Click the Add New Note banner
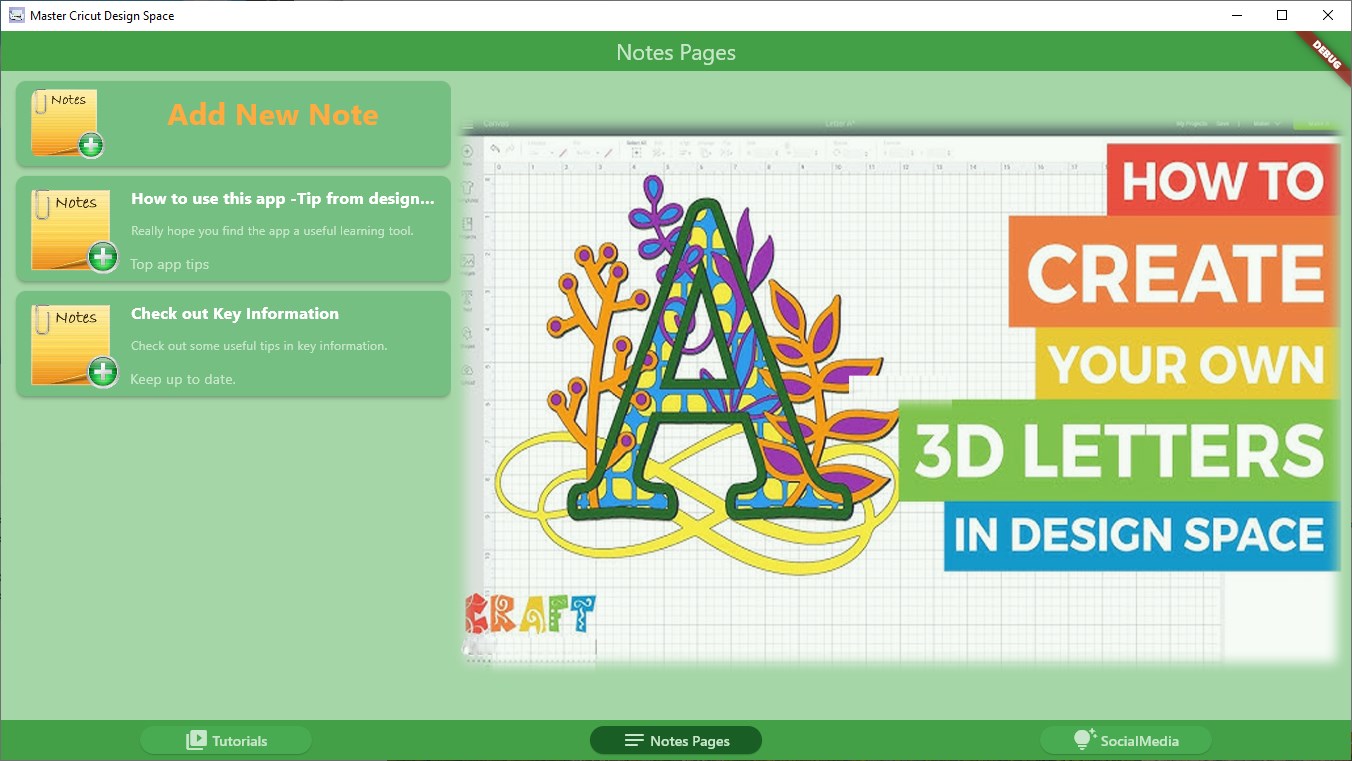 click(272, 114)
